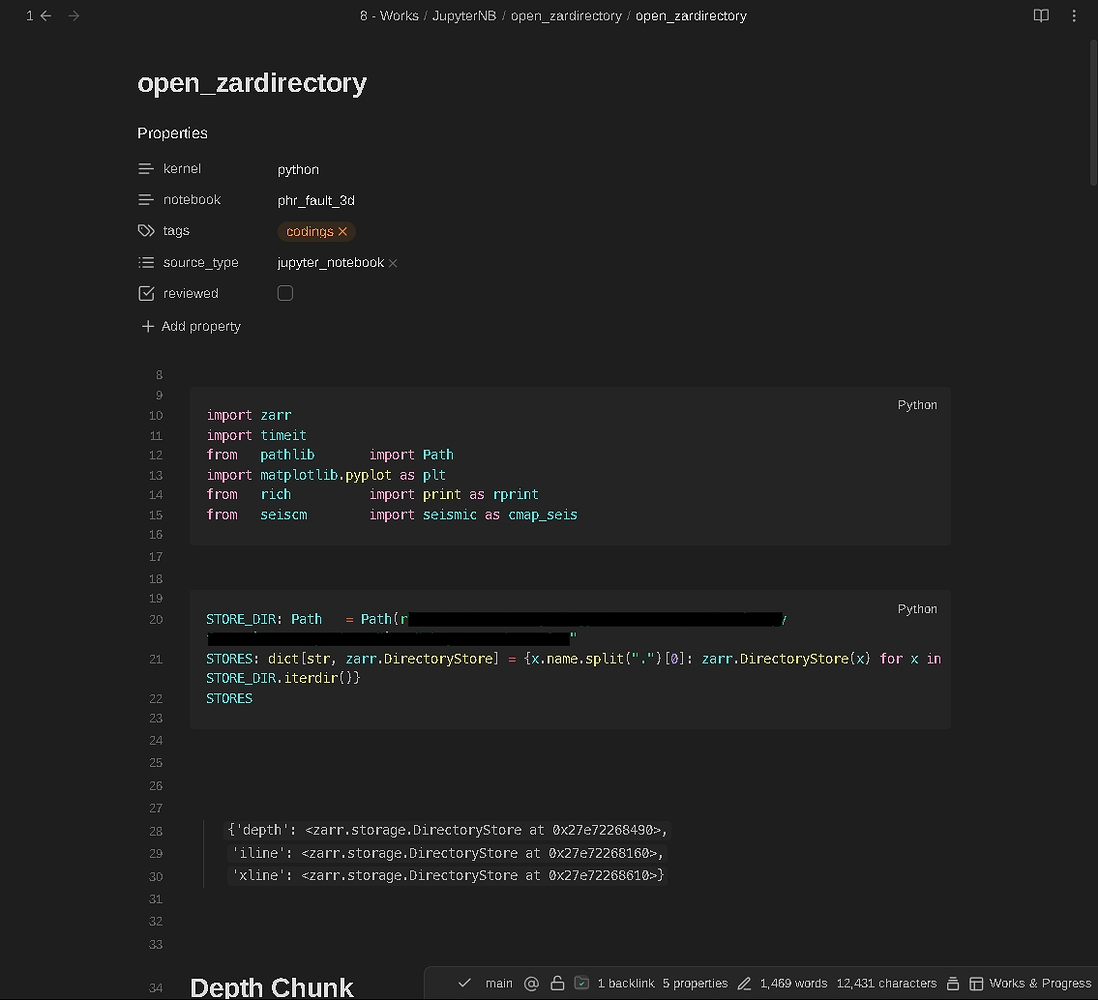
Task: Toggle the reviewed checkbox
Action: [285, 293]
